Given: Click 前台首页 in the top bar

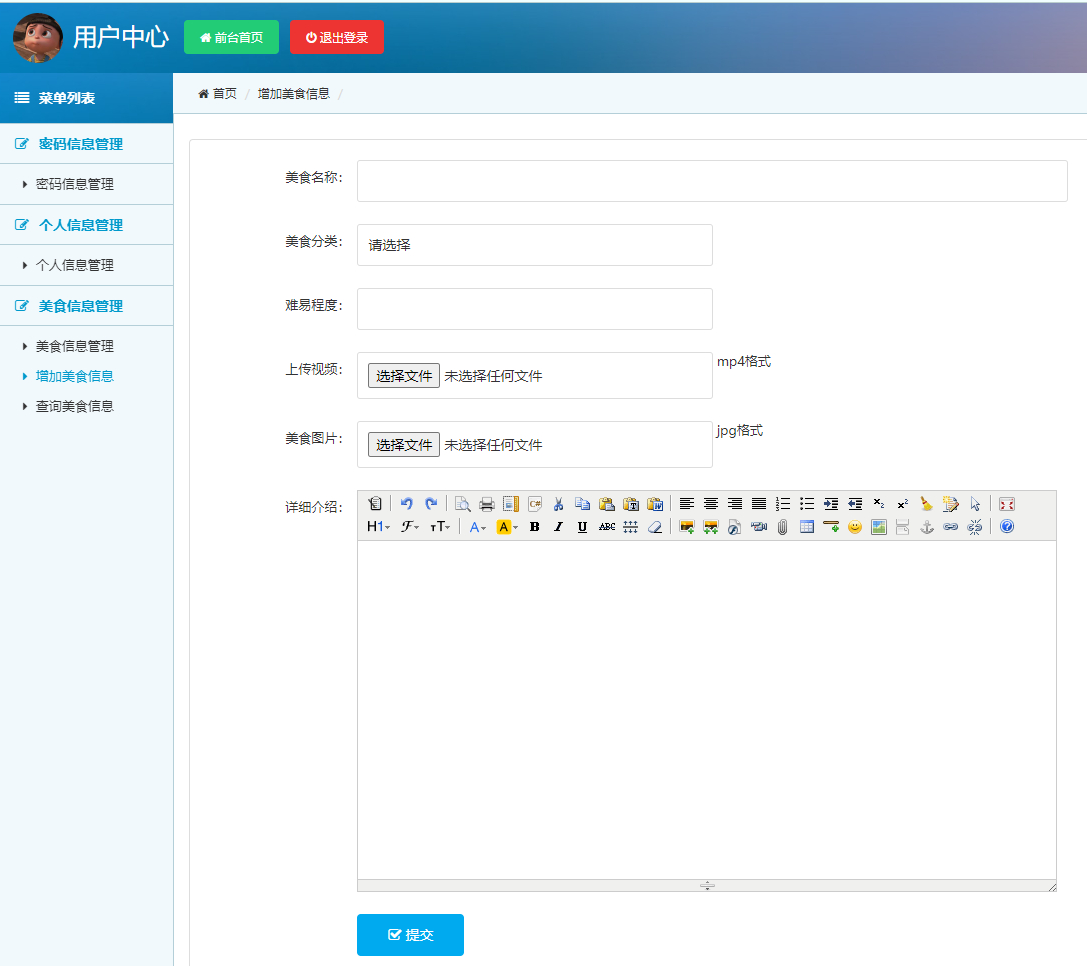Looking at the screenshot, I should pos(231,36).
